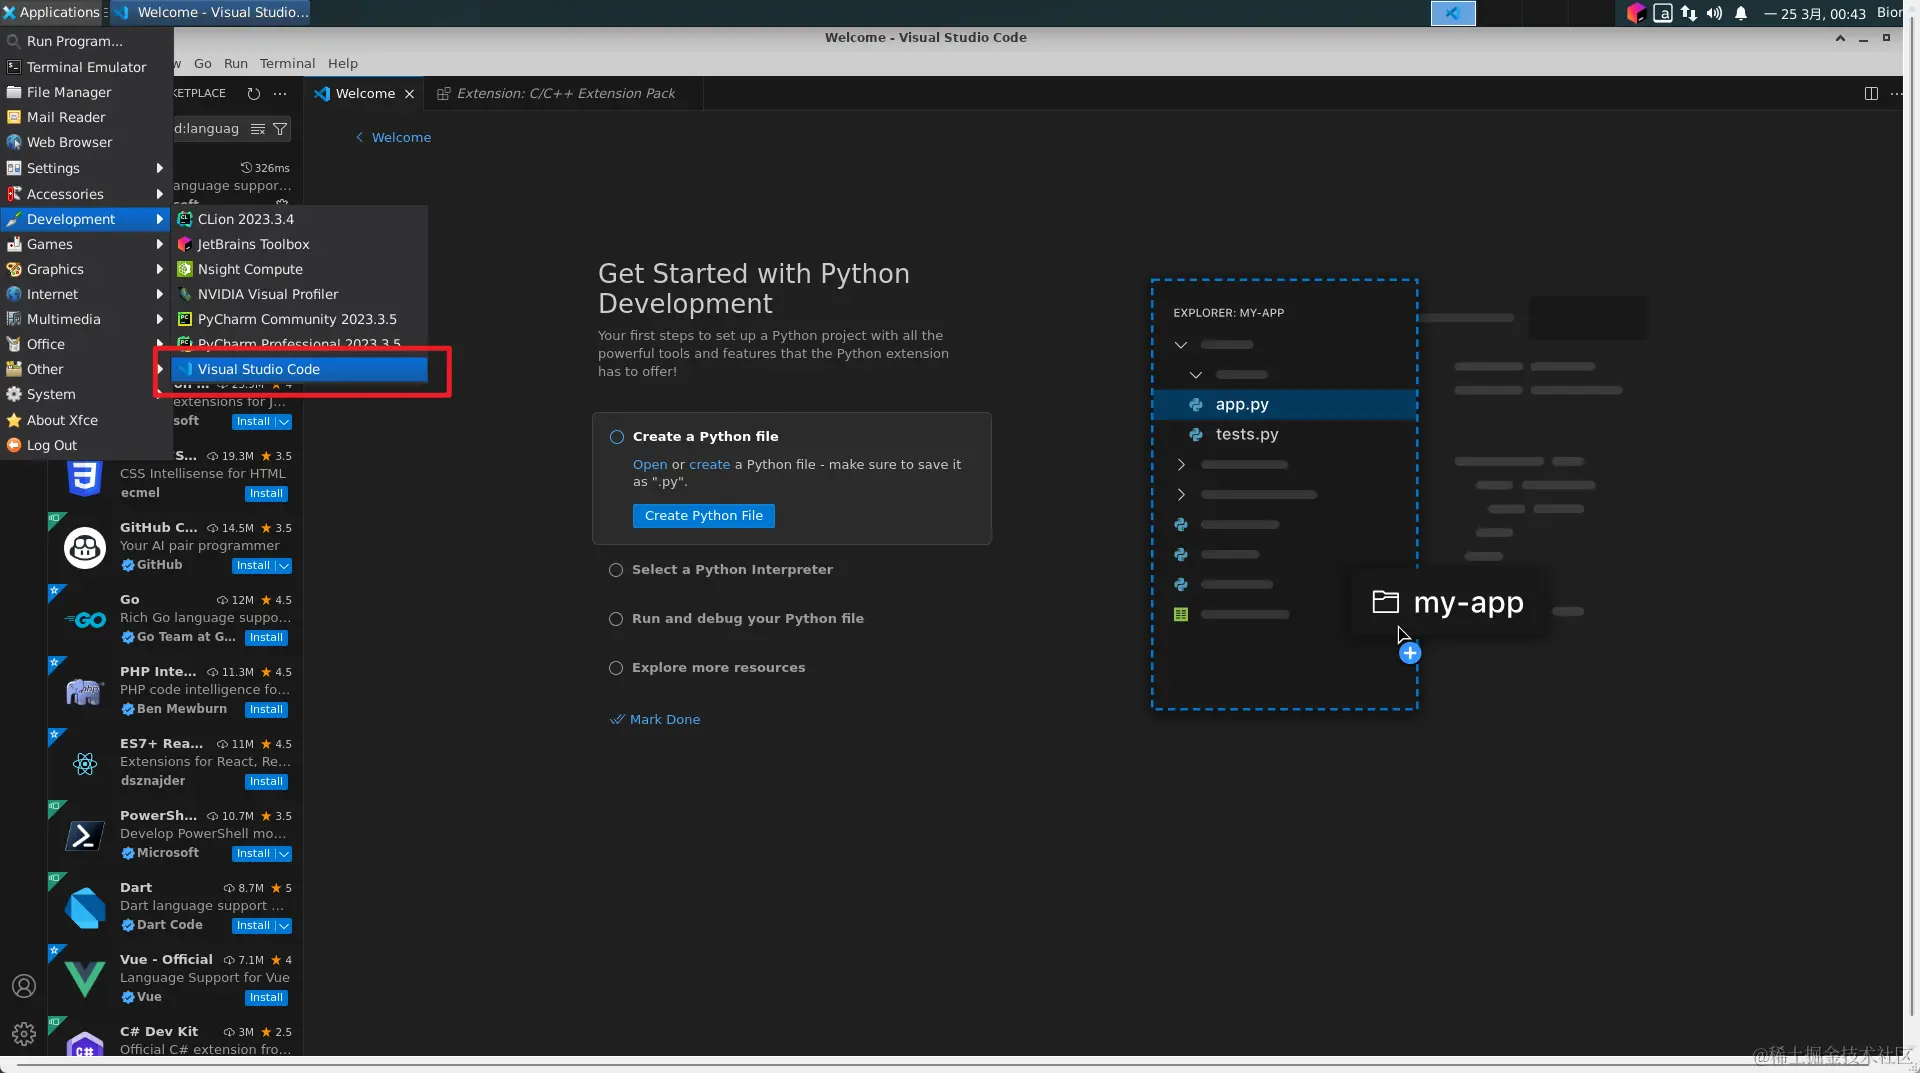Open the Applications menu button
The height and width of the screenshot is (1073, 1920).
click(x=52, y=12)
